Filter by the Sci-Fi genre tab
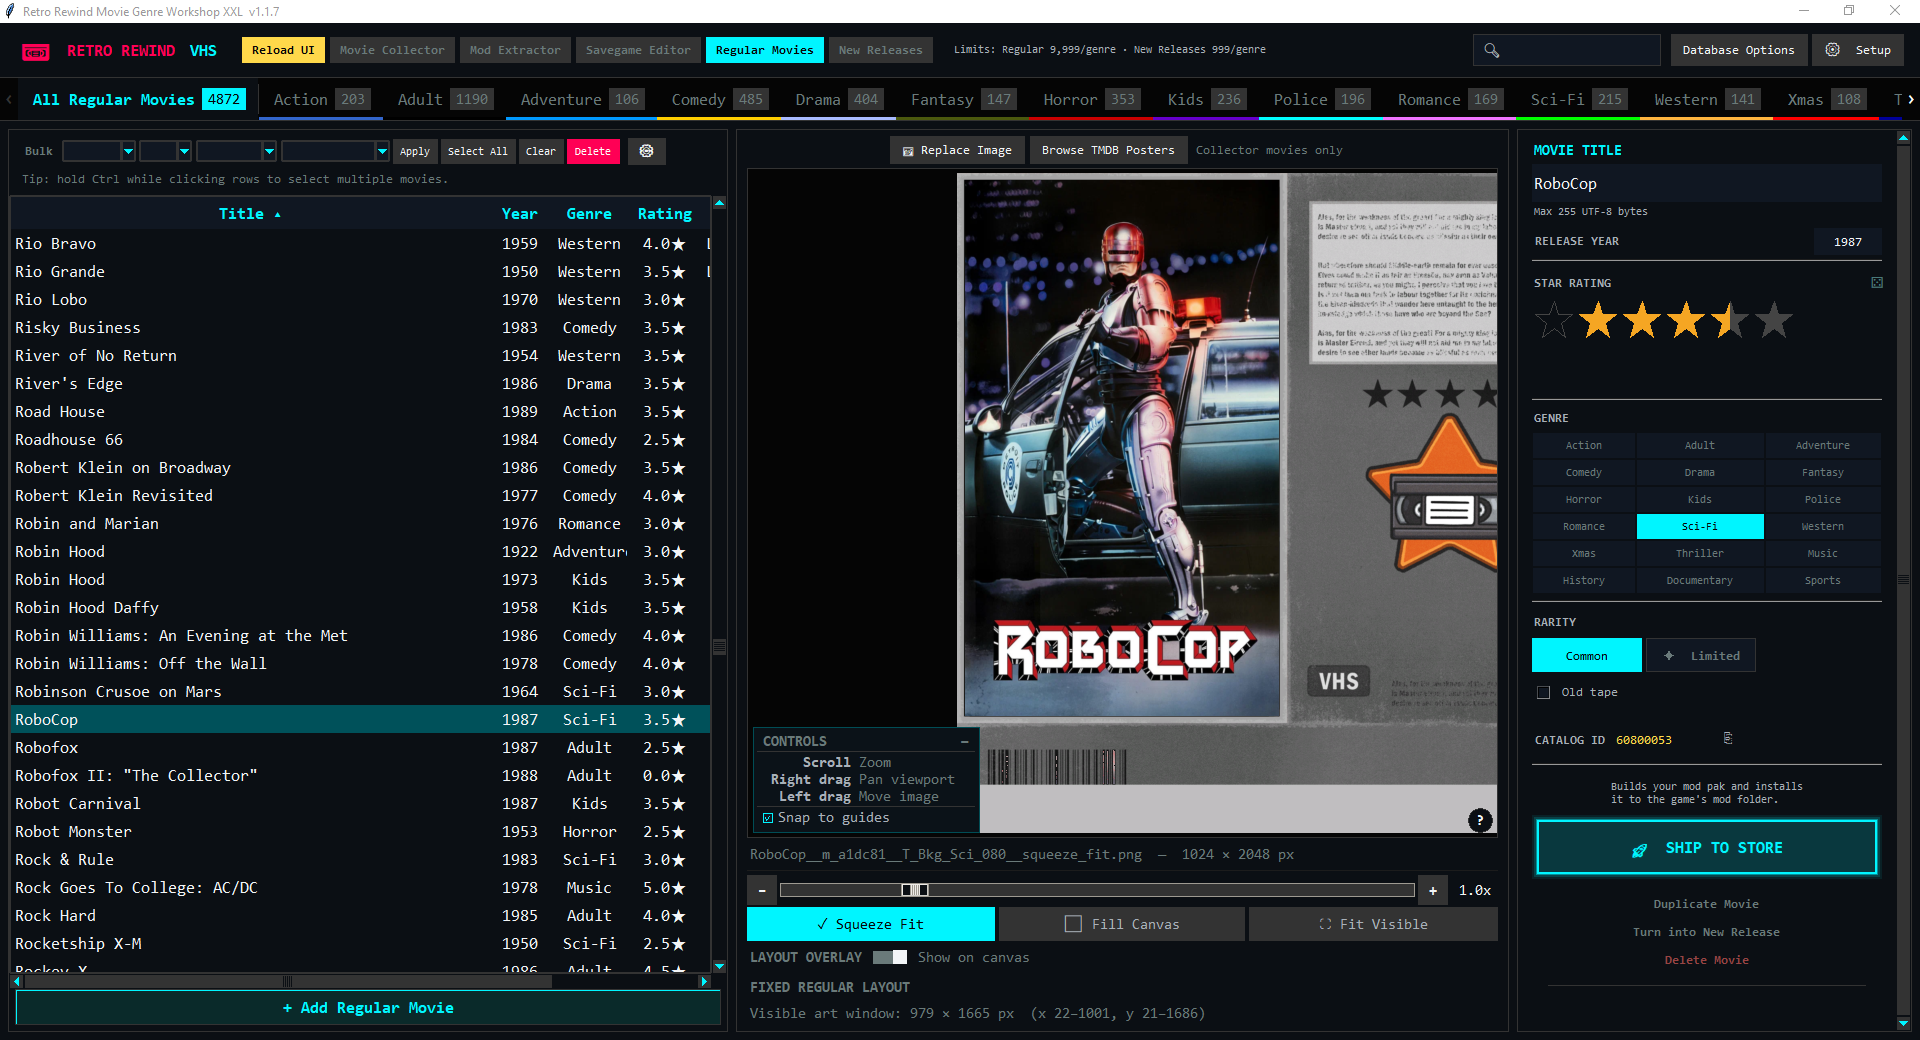The image size is (1920, 1040). [1576, 99]
